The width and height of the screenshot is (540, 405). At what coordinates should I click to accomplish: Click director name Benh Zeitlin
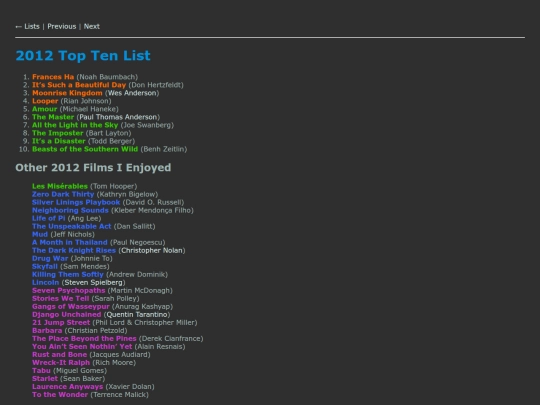(x=164, y=149)
